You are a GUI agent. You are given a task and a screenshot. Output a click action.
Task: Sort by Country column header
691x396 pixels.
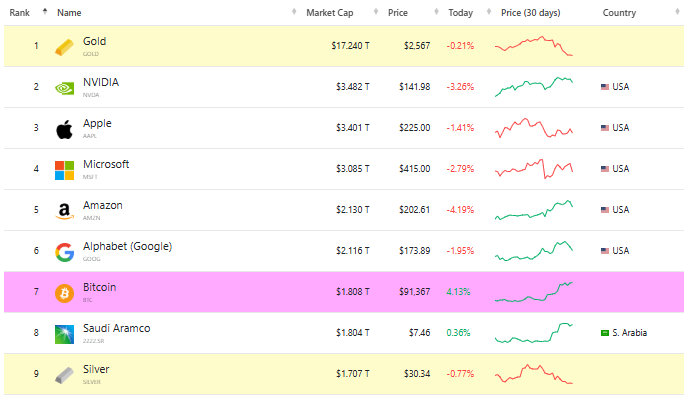point(619,13)
